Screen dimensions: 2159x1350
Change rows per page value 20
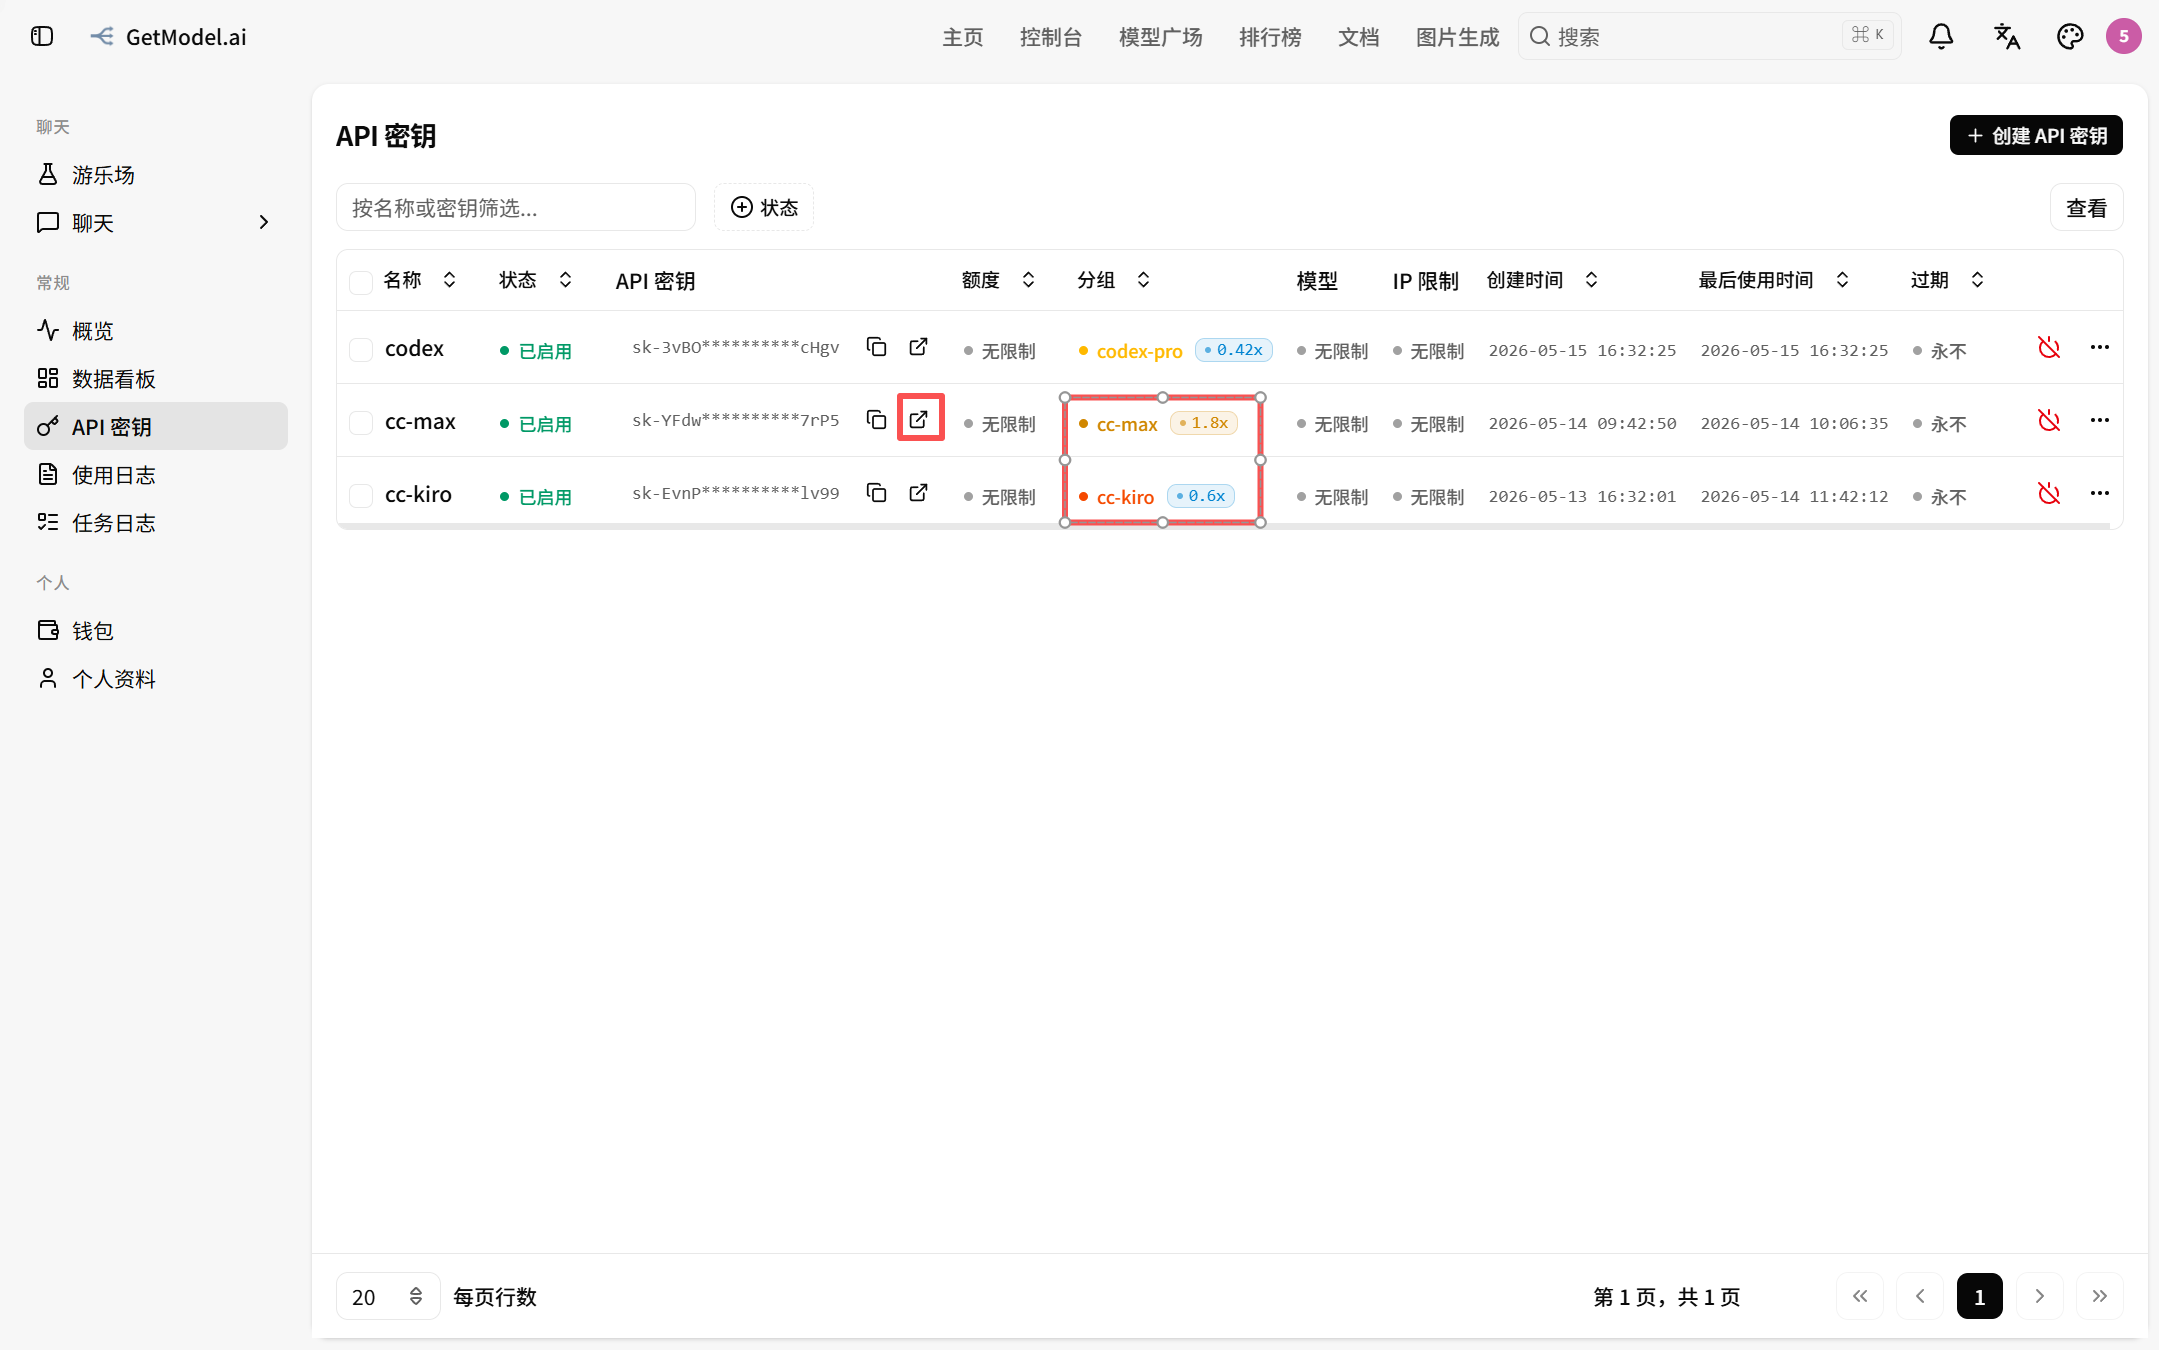tap(388, 1296)
